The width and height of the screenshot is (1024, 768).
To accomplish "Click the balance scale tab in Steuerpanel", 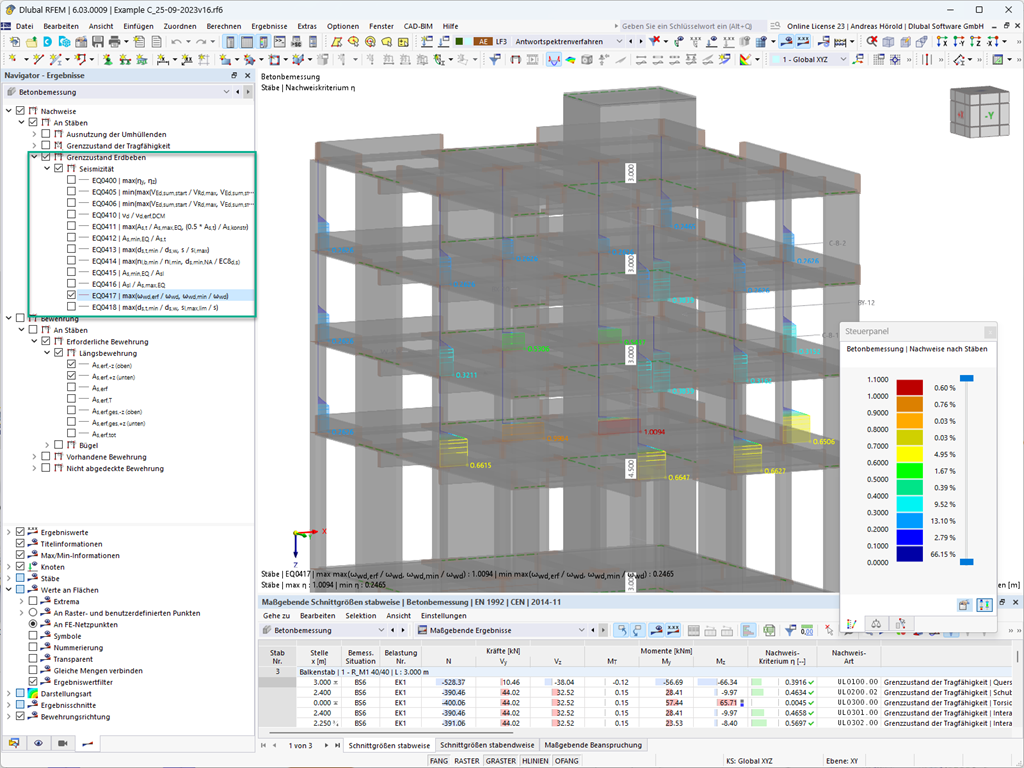I will click(876, 624).
